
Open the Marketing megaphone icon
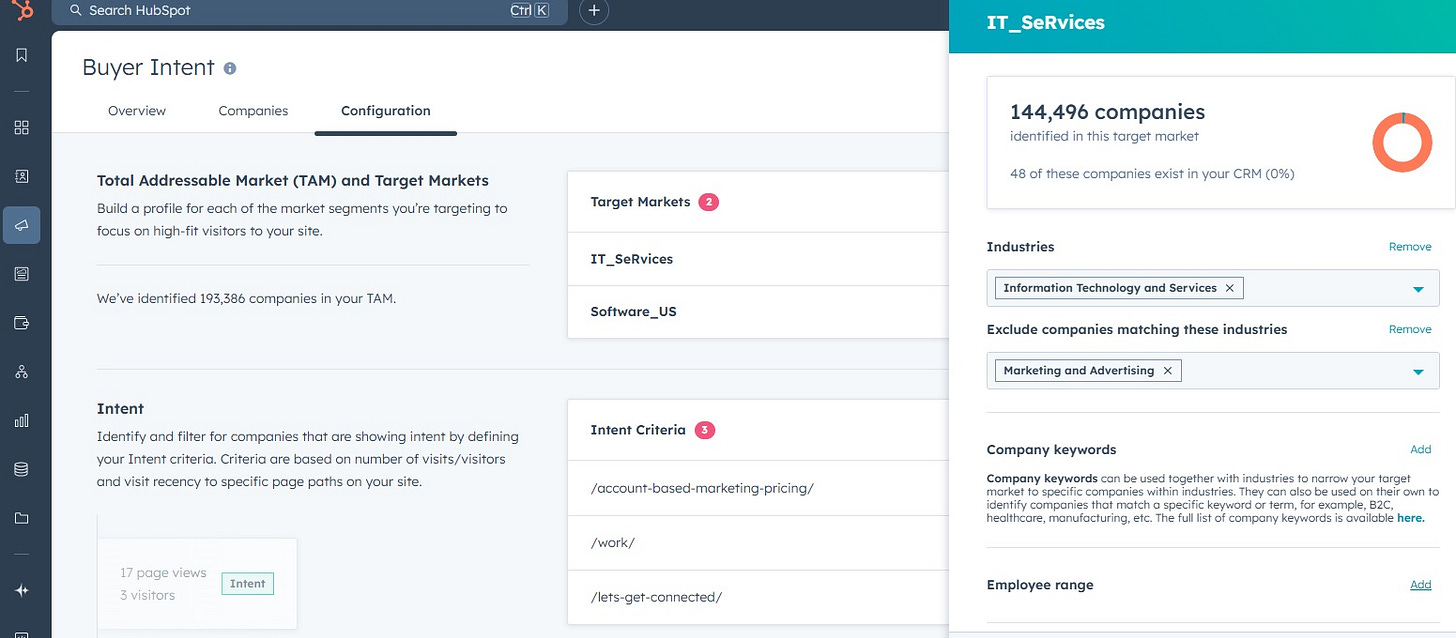22,225
